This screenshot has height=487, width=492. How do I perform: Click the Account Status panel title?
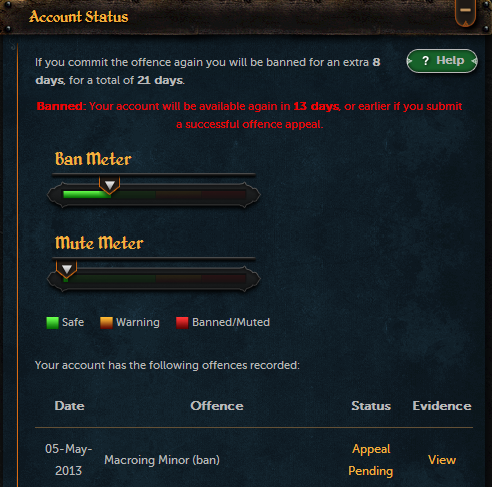point(79,17)
